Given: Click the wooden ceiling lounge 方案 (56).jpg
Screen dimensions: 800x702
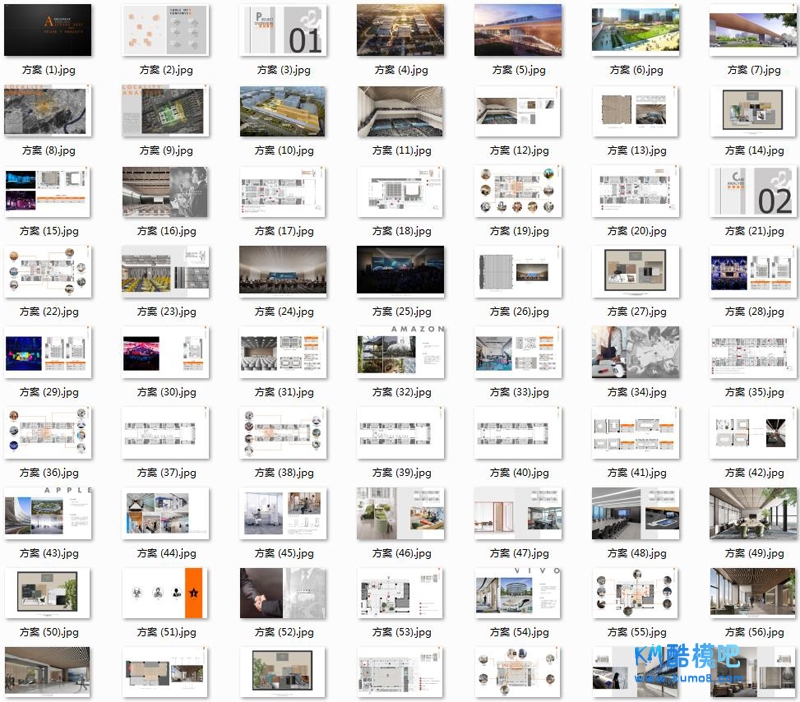Looking at the screenshot, I should pyautogui.click(x=753, y=593).
